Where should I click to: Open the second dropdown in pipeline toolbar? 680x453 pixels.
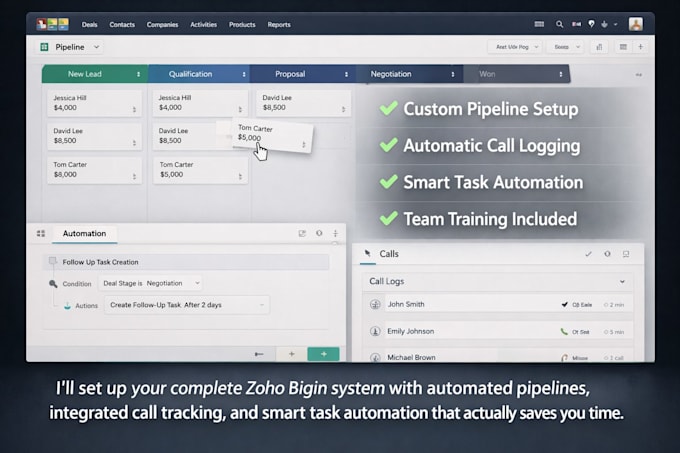click(566, 47)
